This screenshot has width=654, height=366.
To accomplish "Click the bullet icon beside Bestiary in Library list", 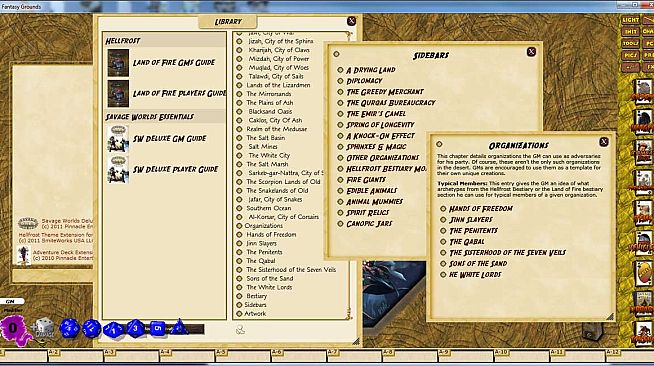I will click(x=239, y=296).
